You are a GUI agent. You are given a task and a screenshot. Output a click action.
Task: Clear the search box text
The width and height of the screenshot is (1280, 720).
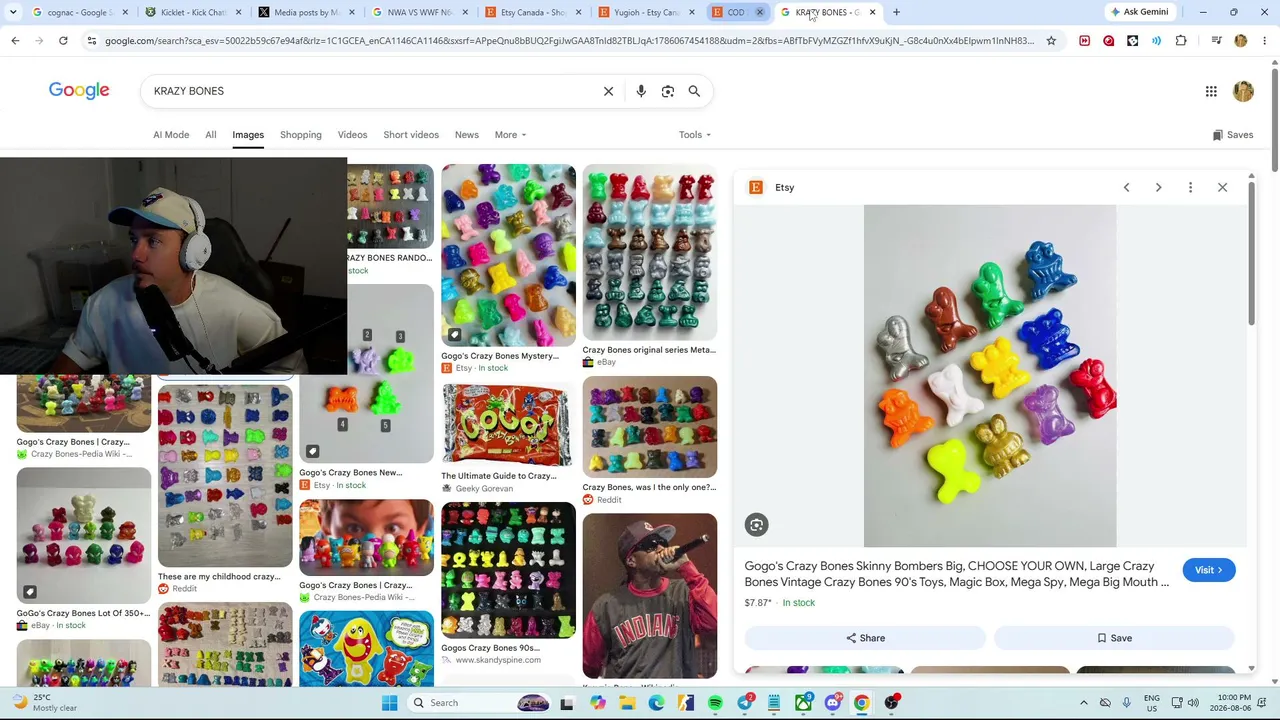point(608,91)
